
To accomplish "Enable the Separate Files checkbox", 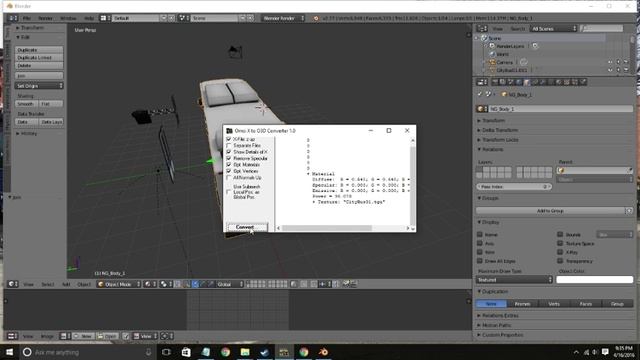I will pyautogui.click(x=229, y=145).
